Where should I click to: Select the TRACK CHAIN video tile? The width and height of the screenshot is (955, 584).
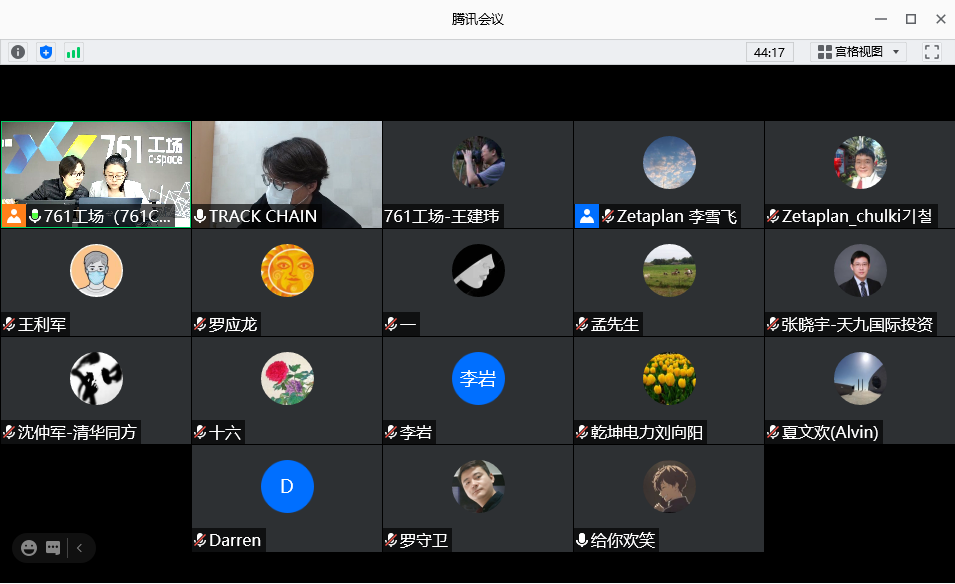287,174
